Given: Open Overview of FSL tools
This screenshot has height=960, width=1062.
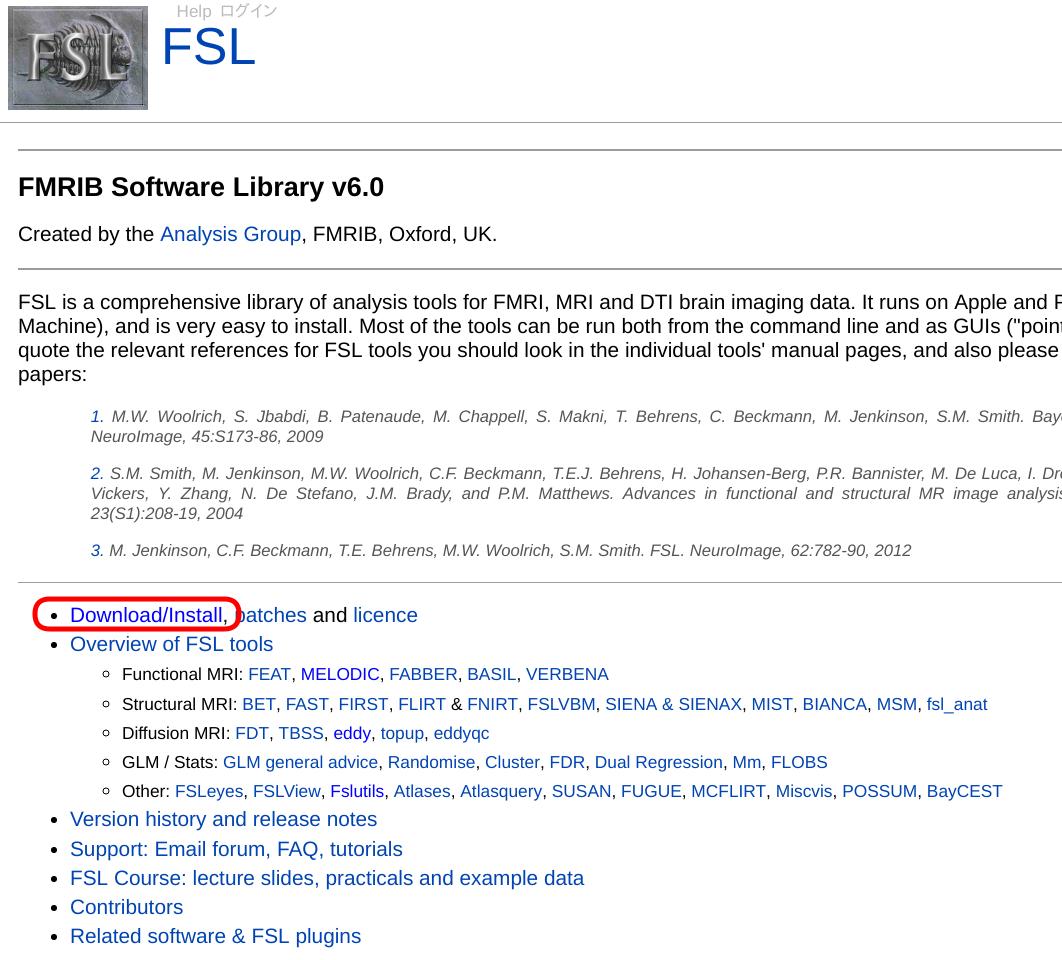Looking at the screenshot, I should coord(171,644).
